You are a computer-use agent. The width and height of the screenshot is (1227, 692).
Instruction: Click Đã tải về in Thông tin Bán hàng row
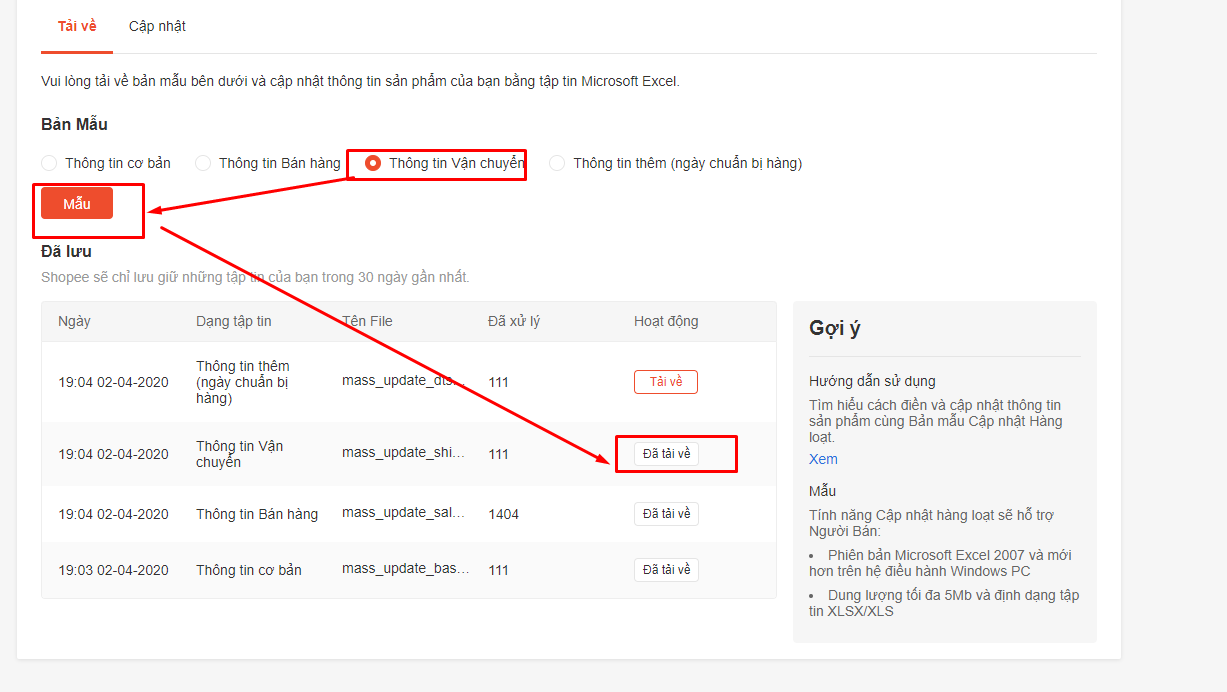point(666,514)
